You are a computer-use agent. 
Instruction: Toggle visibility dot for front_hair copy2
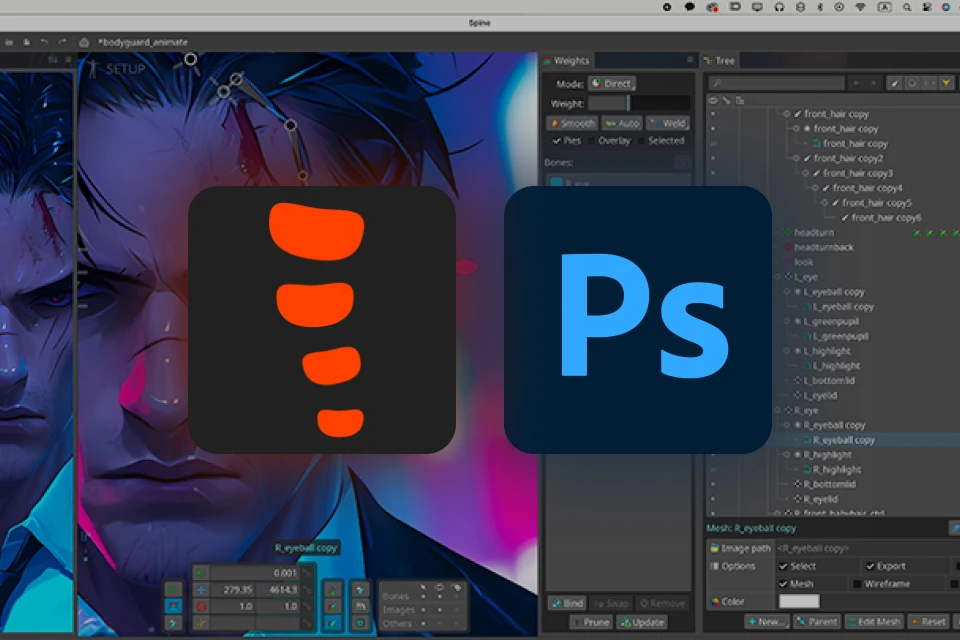click(713, 159)
